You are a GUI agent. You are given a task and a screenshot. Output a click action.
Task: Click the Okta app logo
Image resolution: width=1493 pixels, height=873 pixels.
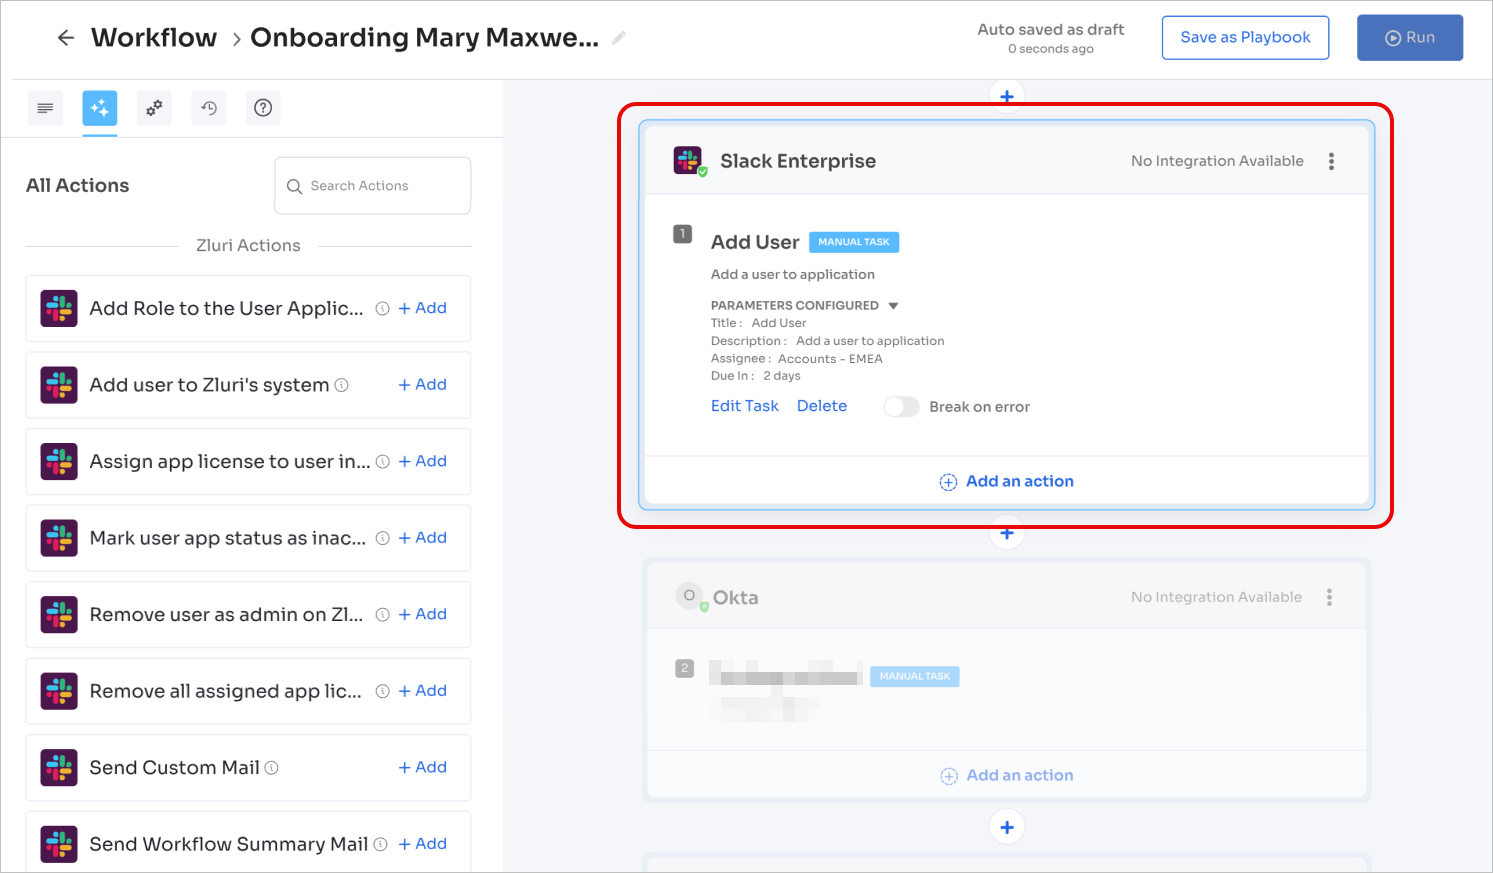pos(689,596)
